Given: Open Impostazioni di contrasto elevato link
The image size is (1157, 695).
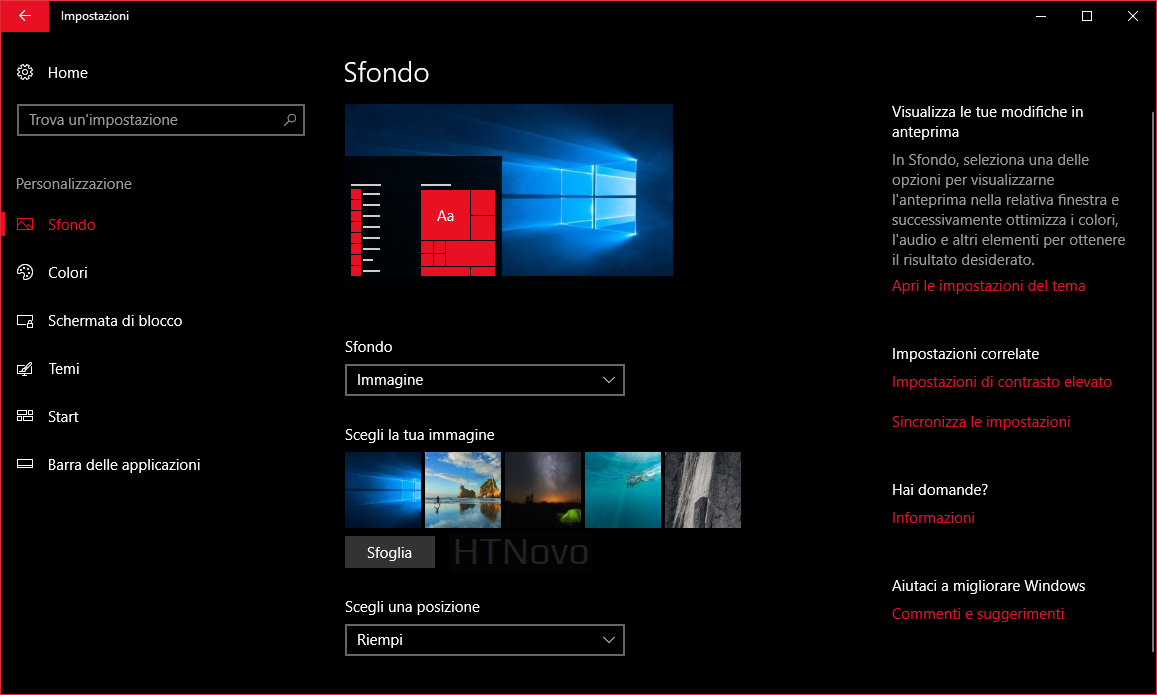Looking at the screenshot, I should [1001, 381].
